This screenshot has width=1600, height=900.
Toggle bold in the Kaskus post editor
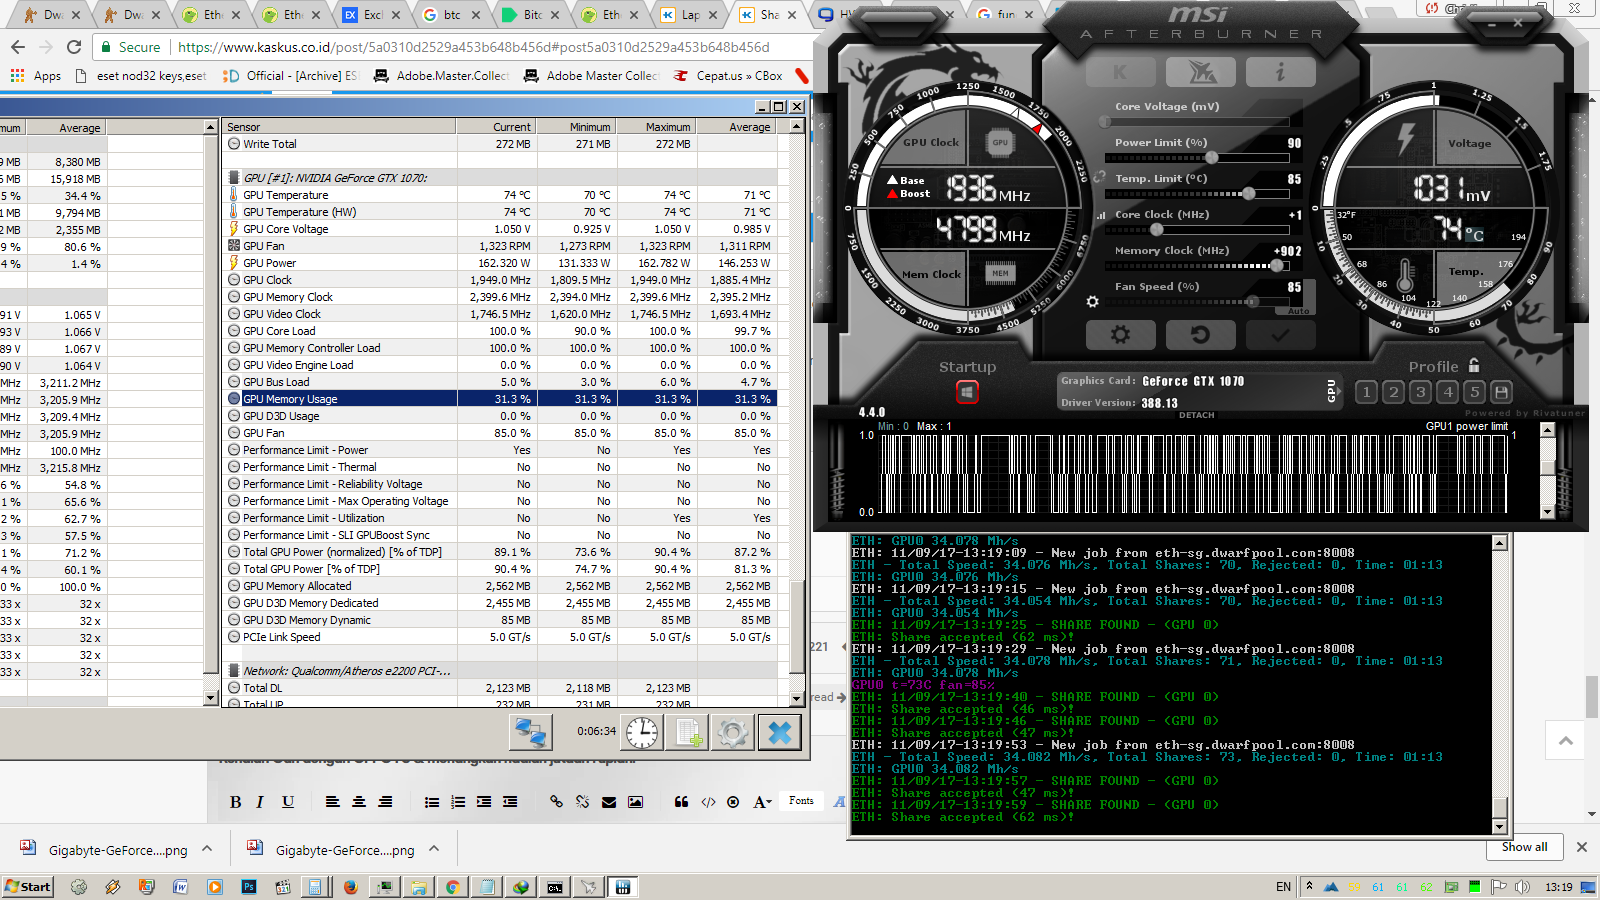(x=235, y=802)
